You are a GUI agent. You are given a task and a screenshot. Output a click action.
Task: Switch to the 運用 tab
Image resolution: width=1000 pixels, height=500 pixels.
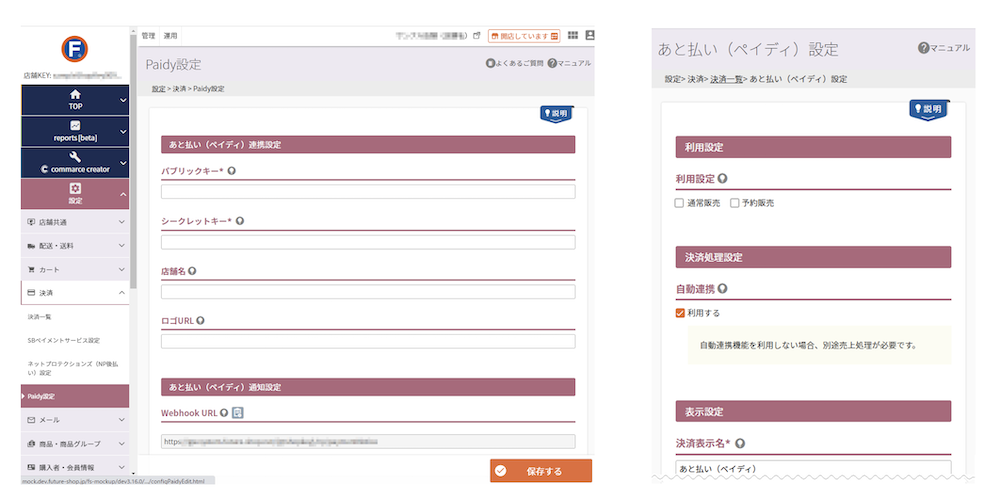[x=170, y=36]
